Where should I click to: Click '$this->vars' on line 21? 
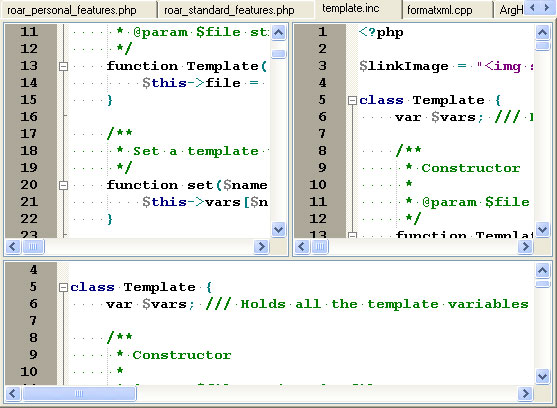(x=191, y=202)
